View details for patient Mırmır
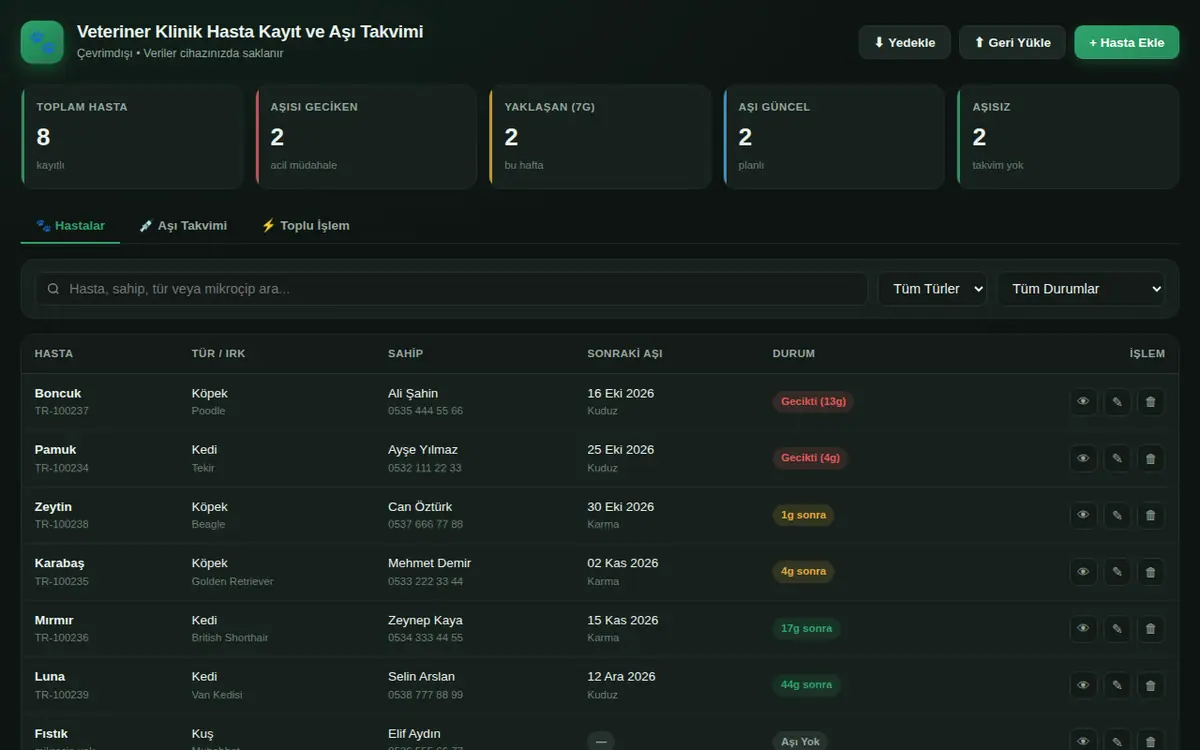This screenshot has height=750, width=1200. pos(1083,629)
